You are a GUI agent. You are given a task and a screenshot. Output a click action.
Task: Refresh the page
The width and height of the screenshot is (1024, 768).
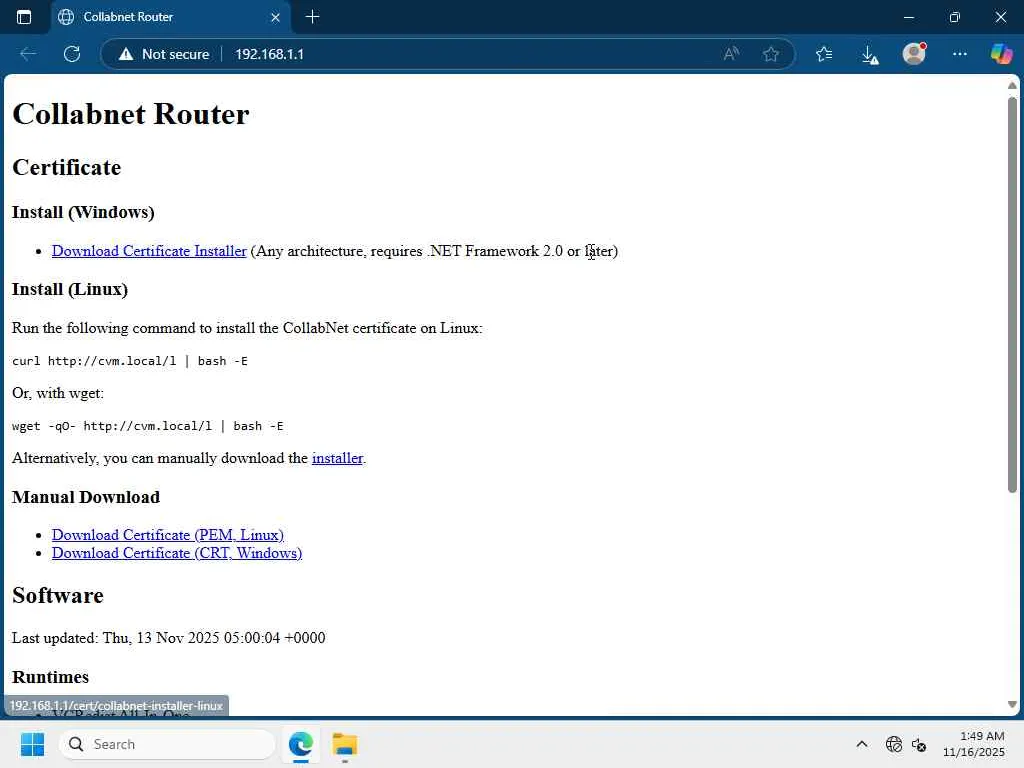72,54
